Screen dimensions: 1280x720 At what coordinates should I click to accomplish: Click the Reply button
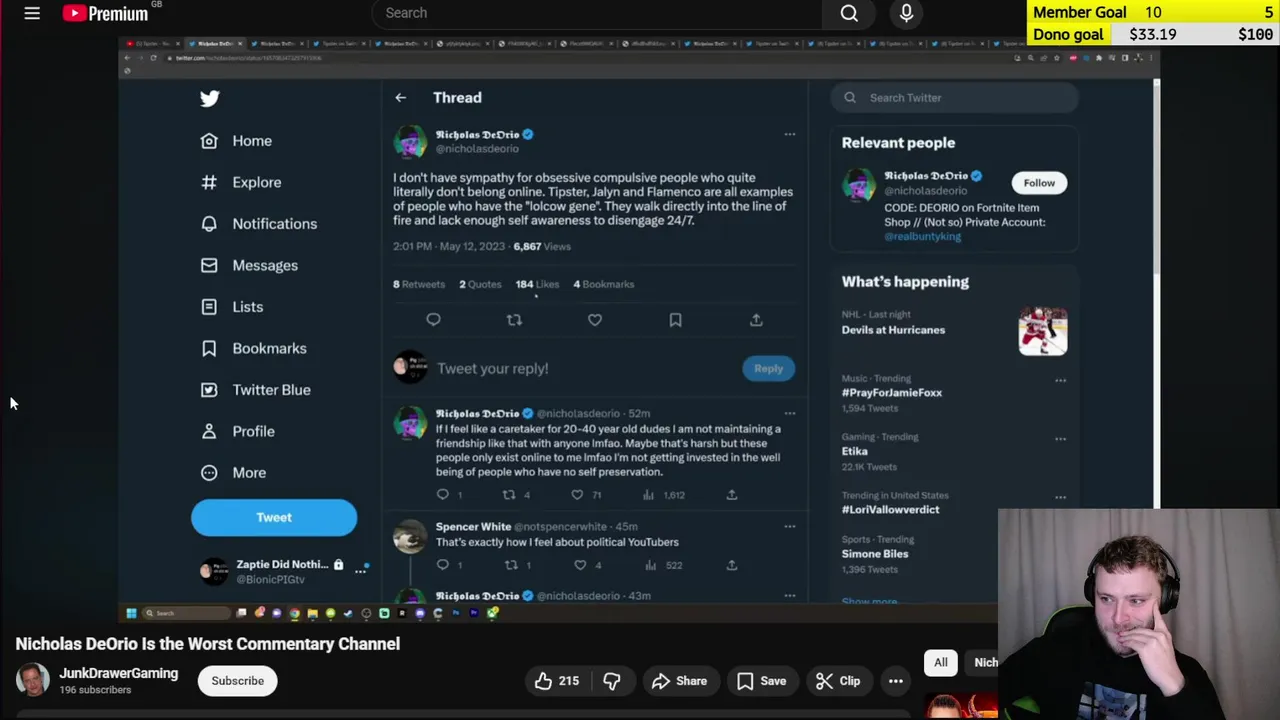tap(768, 369)
